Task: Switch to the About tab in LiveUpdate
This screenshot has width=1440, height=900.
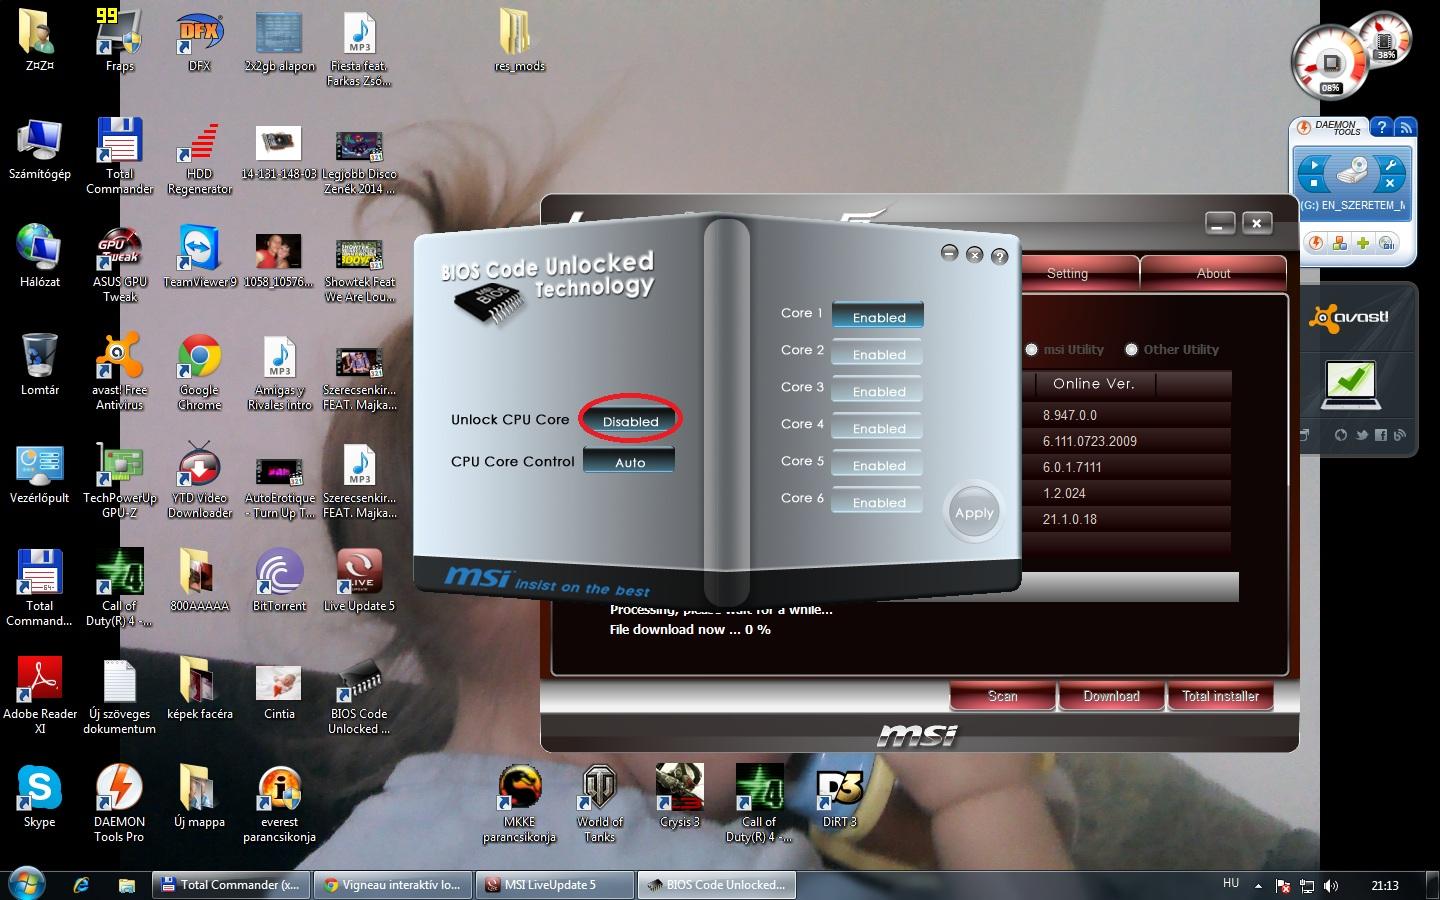Action: click(x=1213, y=273)
